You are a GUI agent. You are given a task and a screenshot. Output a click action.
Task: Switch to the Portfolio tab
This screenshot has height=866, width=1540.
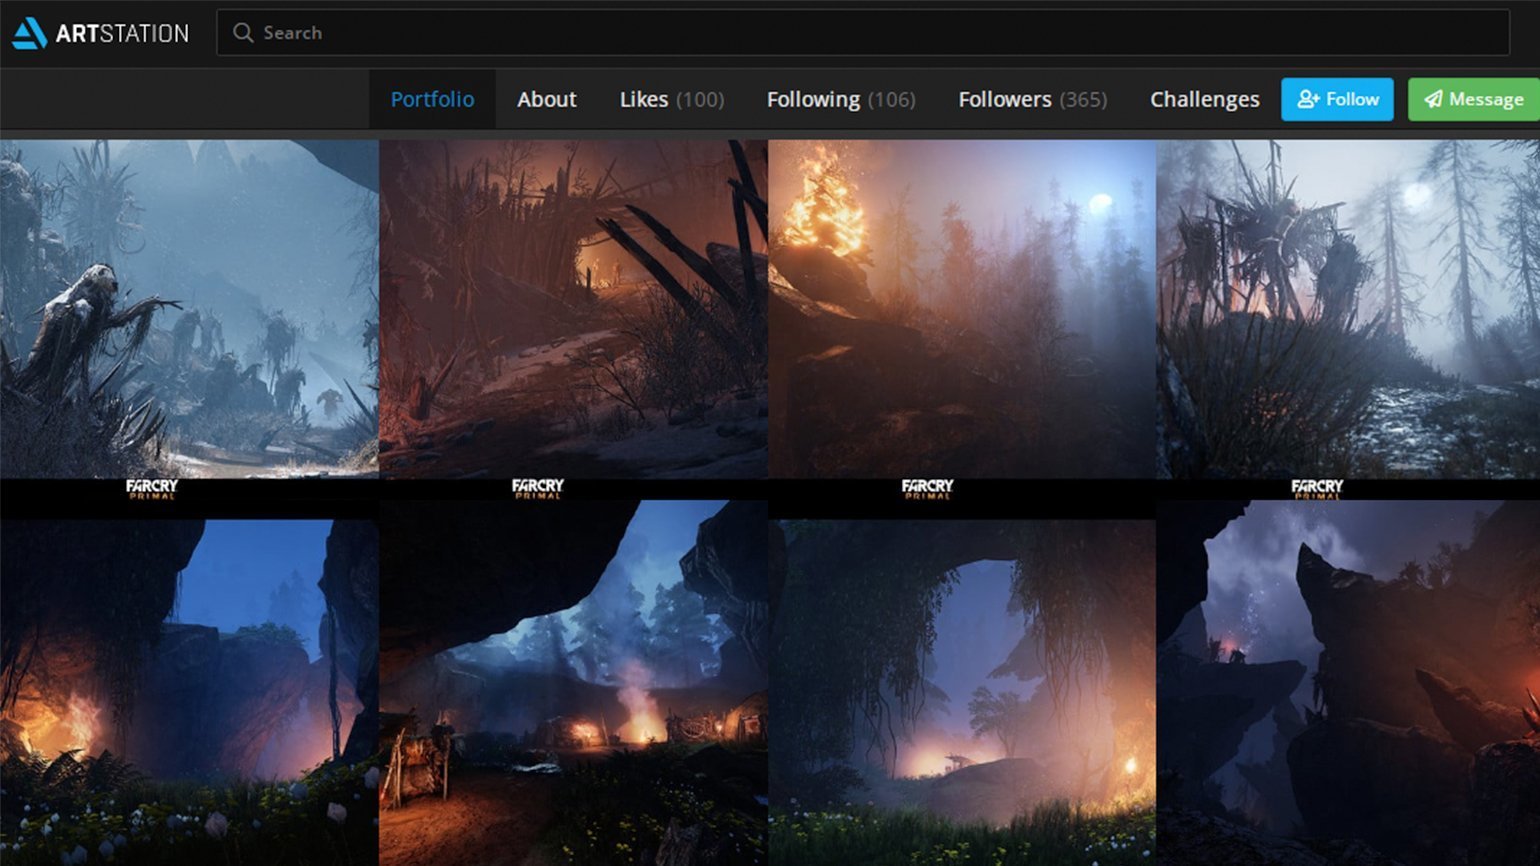[432, 99]
